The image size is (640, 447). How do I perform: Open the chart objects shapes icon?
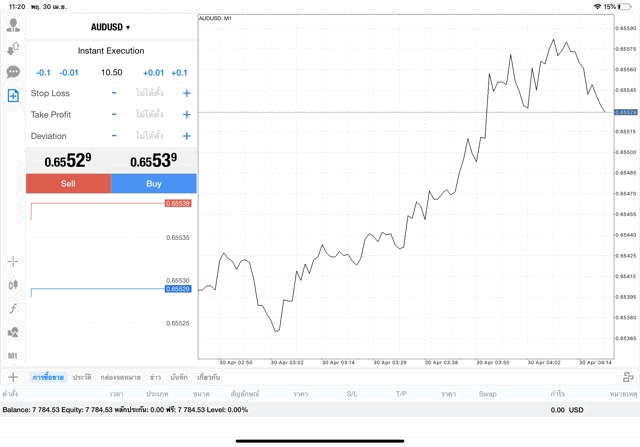click(13, 332)
